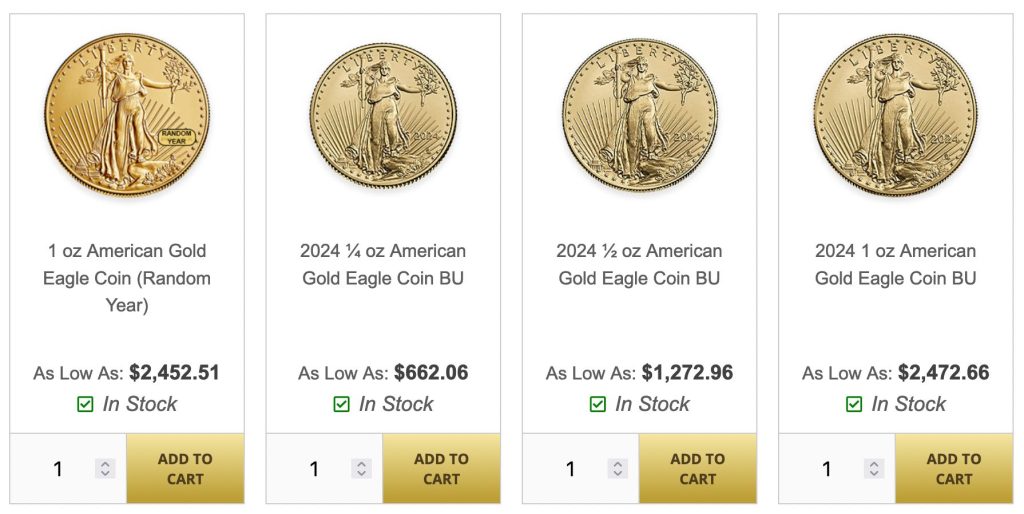
Task: Click the 2024 1 oz Gold Eagle coin image
Action: pos(895,114)
